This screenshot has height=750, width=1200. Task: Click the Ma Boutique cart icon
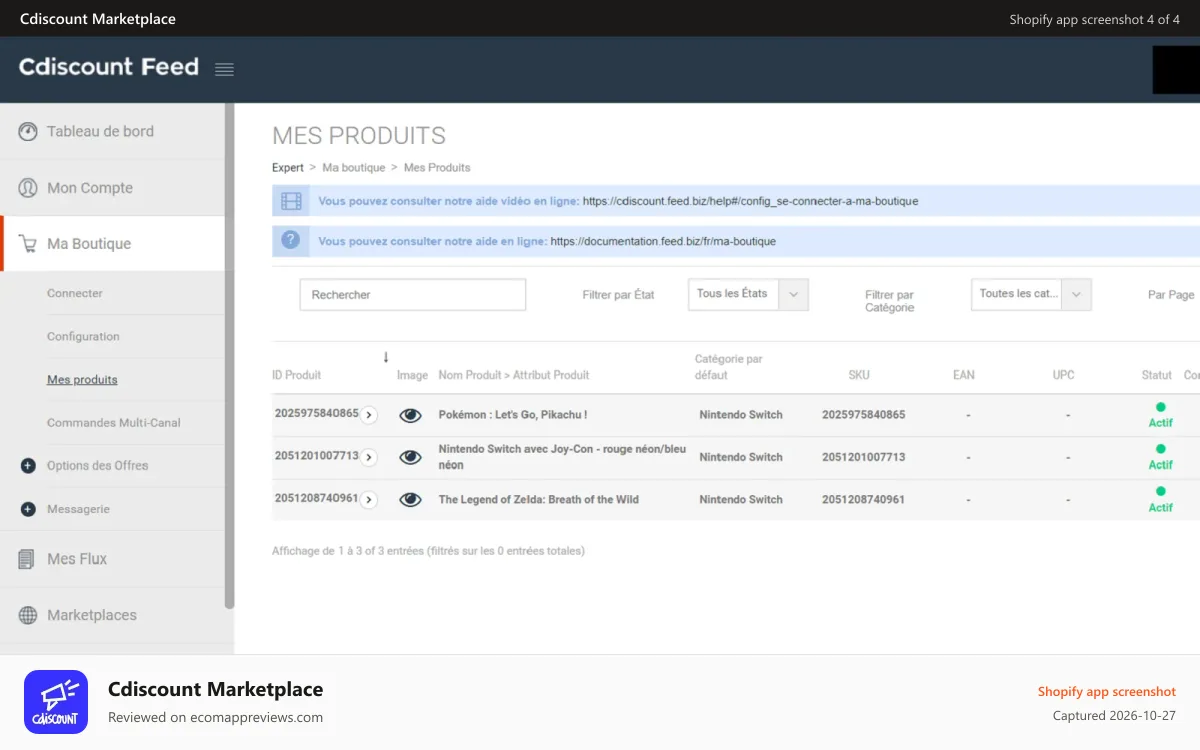(28, 244)
